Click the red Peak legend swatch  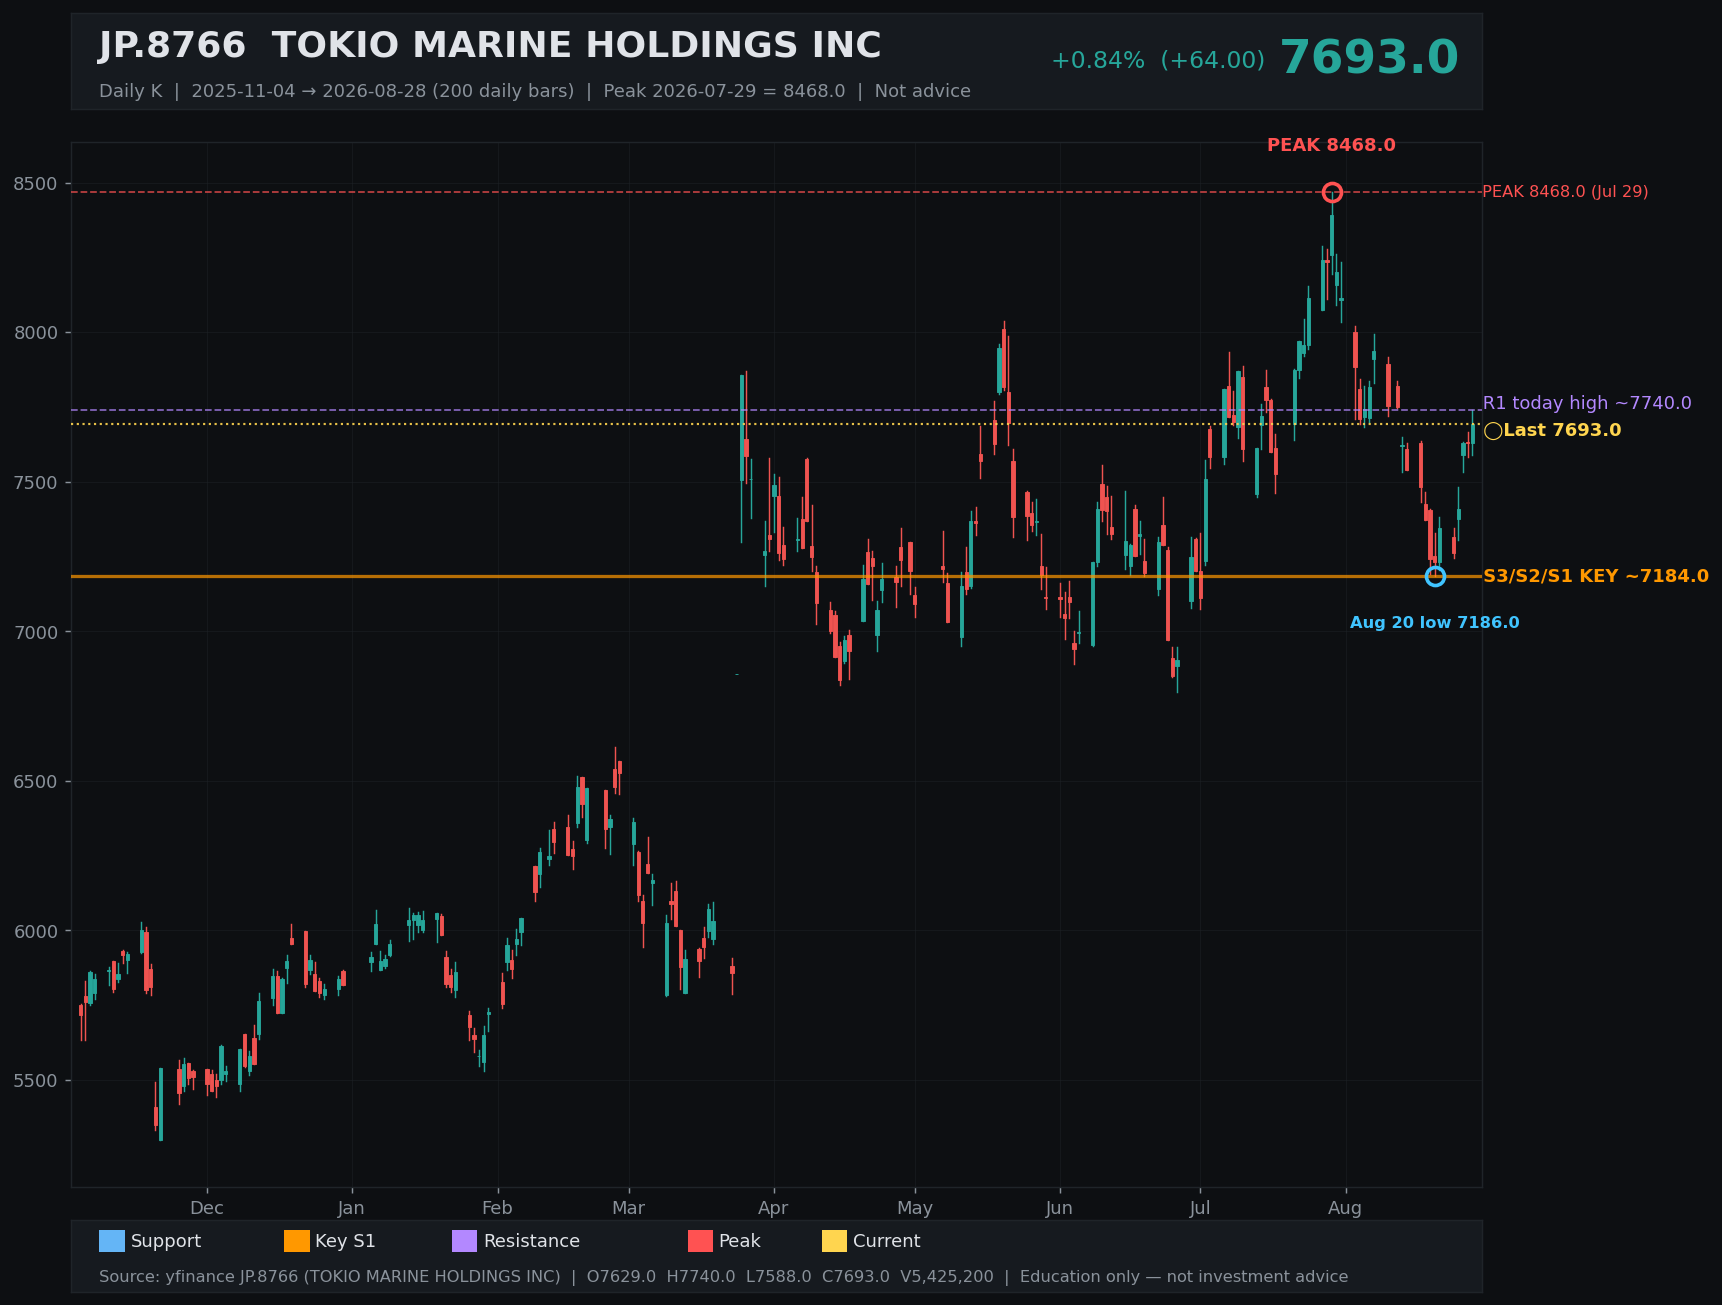pyautogui.click(x=701, y=1241)
